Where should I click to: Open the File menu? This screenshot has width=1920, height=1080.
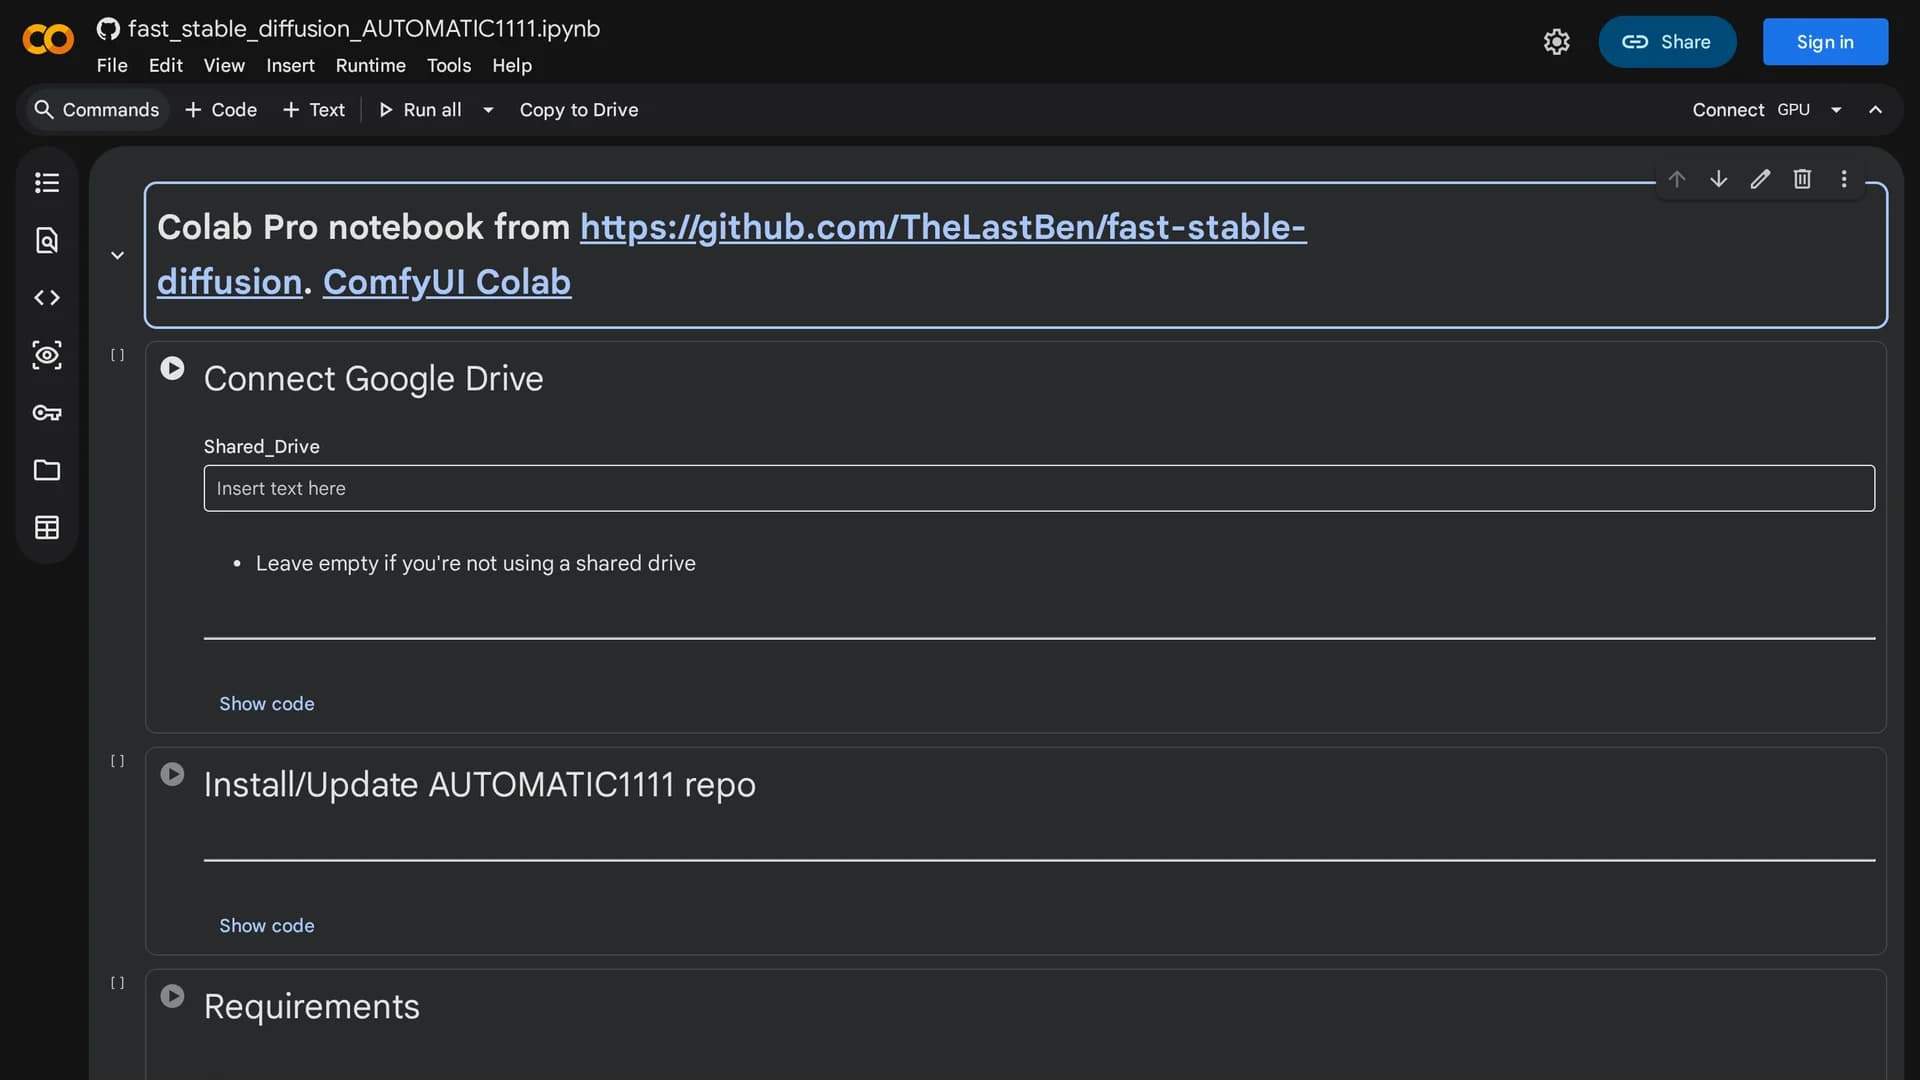[x=112, y=66]
